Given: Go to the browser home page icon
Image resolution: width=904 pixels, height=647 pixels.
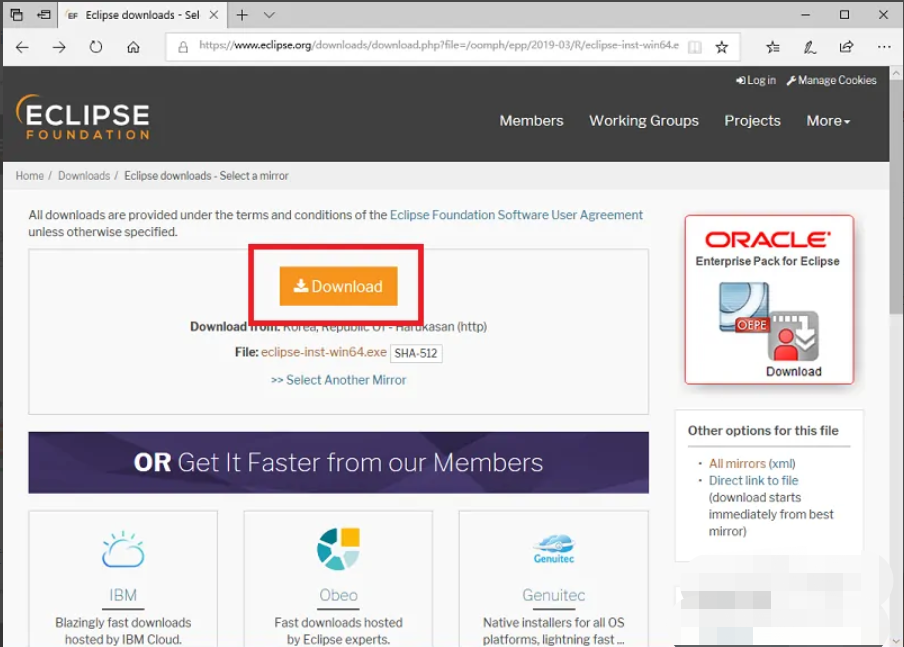Looking at the screenshot, I should click(133, 47).
